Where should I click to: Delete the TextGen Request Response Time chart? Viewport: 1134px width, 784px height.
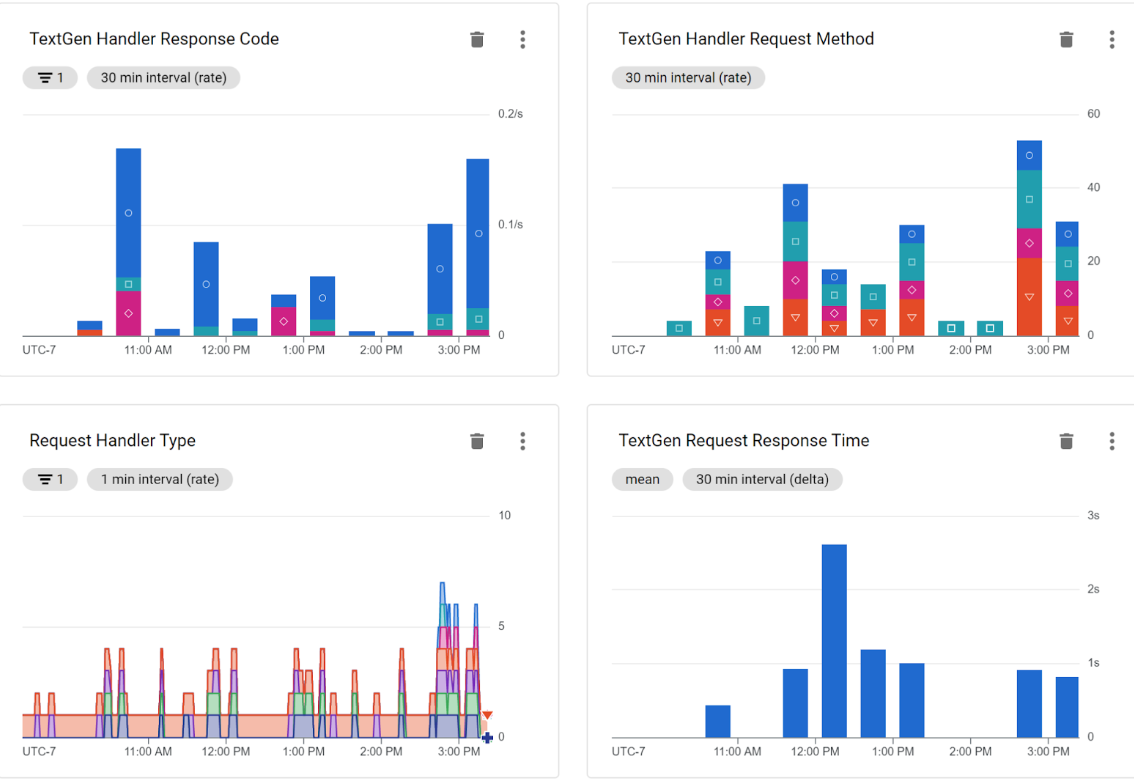click(1066, 441)
